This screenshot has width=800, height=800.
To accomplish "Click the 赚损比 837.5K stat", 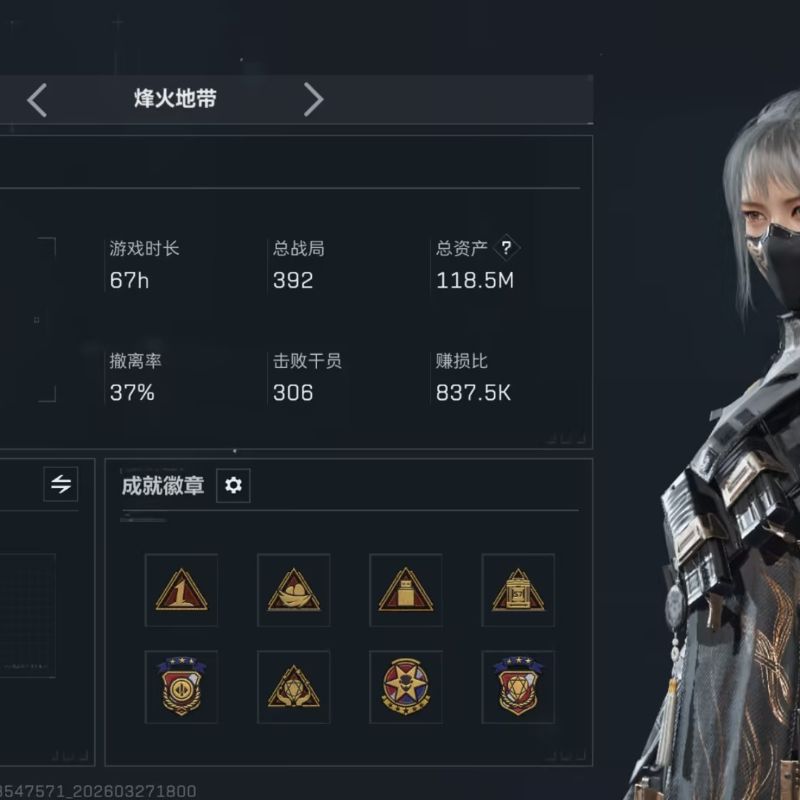I will [x=473, y=378].
